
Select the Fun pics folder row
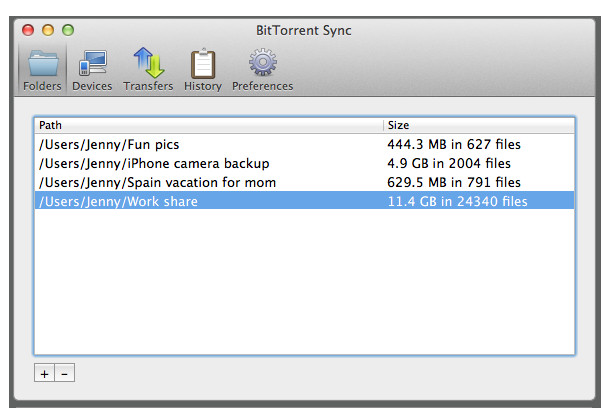[109, 145]
